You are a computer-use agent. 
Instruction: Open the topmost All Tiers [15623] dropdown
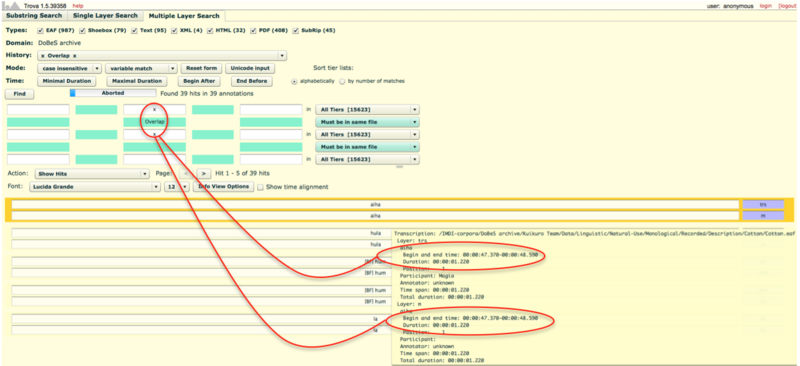pos(367,110)
